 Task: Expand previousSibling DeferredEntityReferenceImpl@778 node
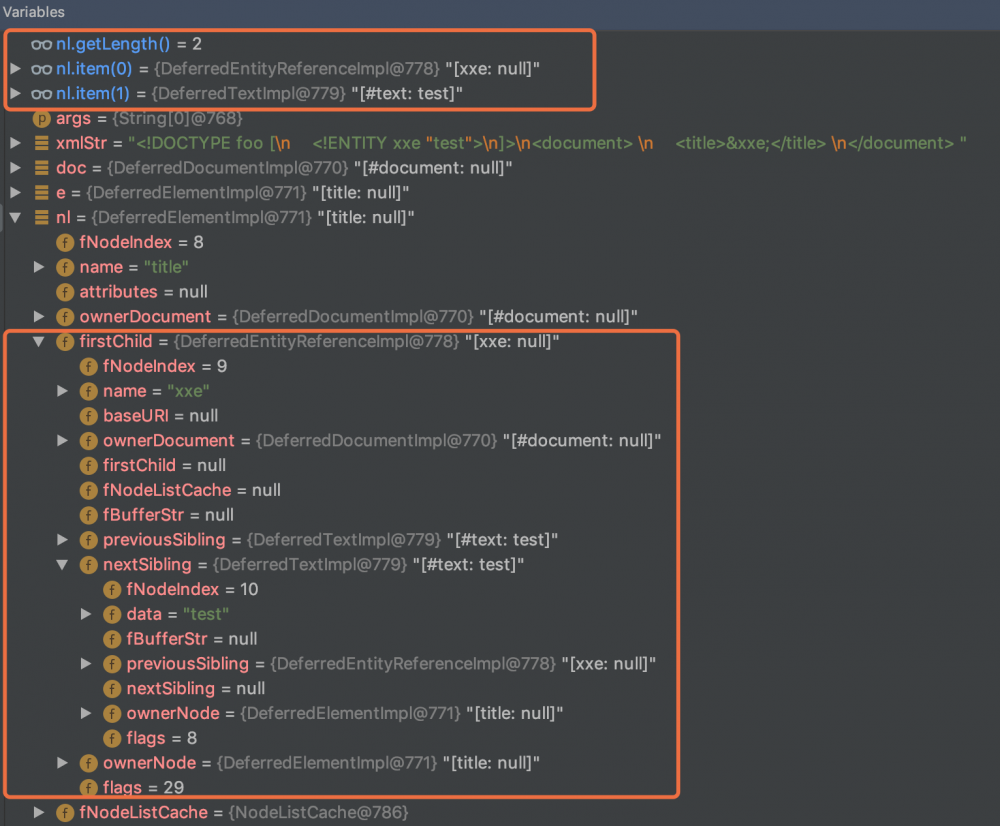click(86, 663)
